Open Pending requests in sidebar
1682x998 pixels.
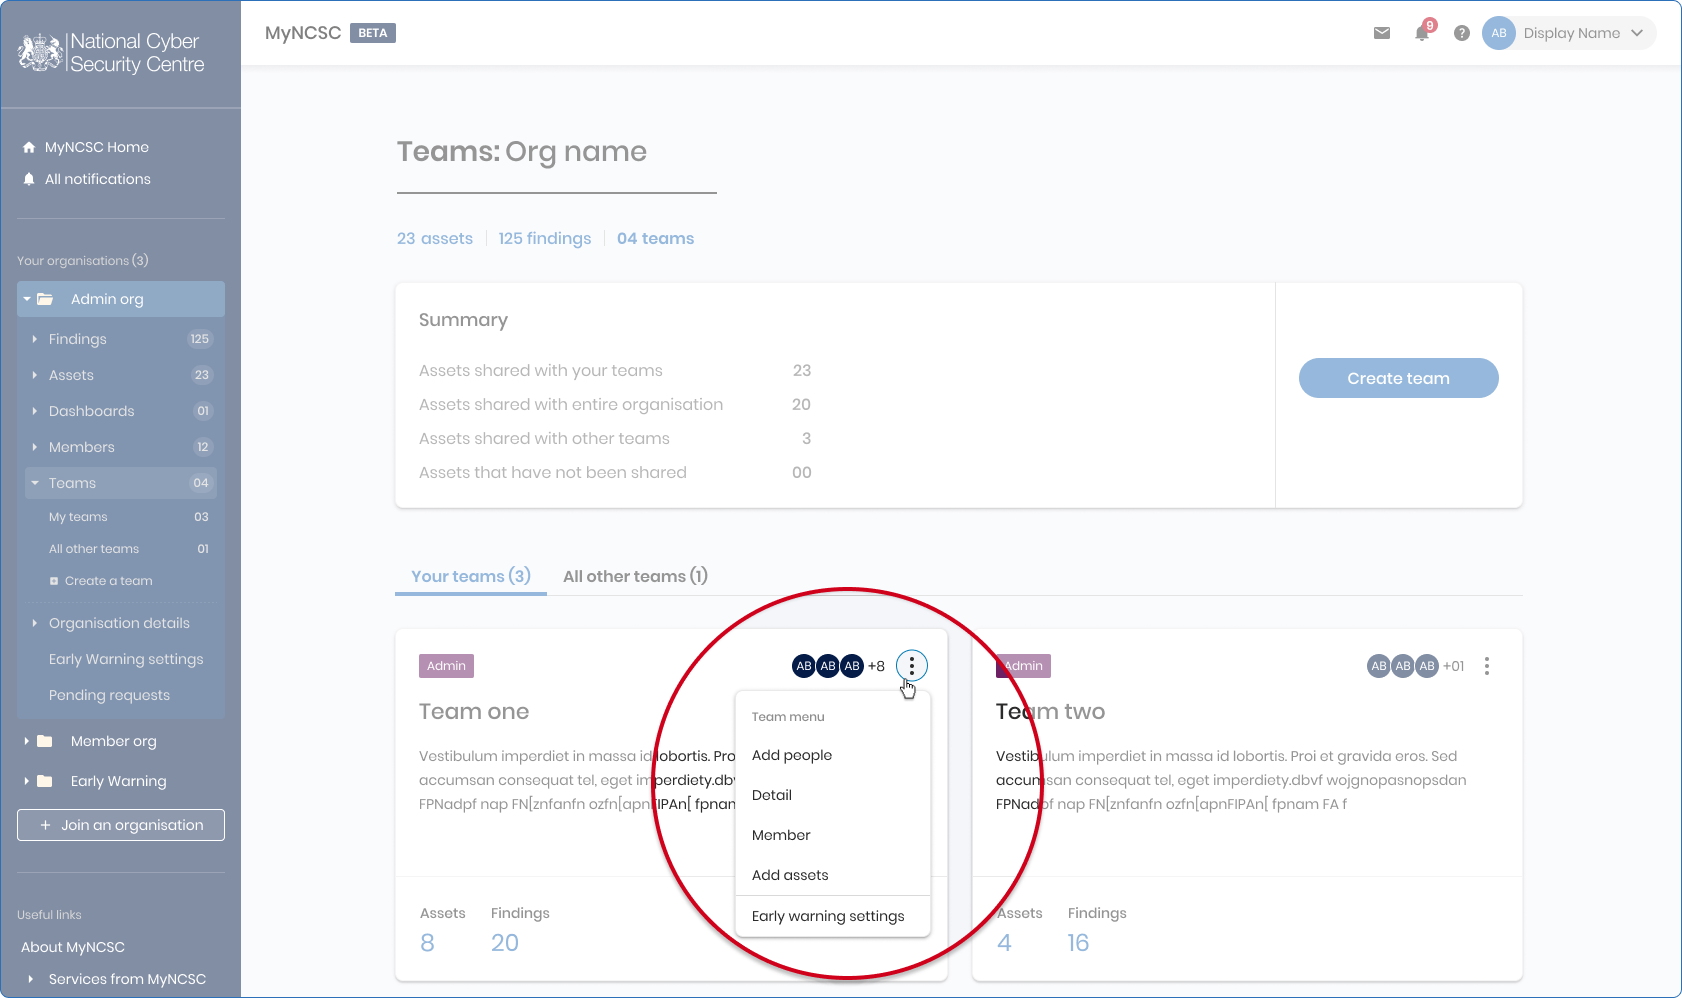pos(109,695)
